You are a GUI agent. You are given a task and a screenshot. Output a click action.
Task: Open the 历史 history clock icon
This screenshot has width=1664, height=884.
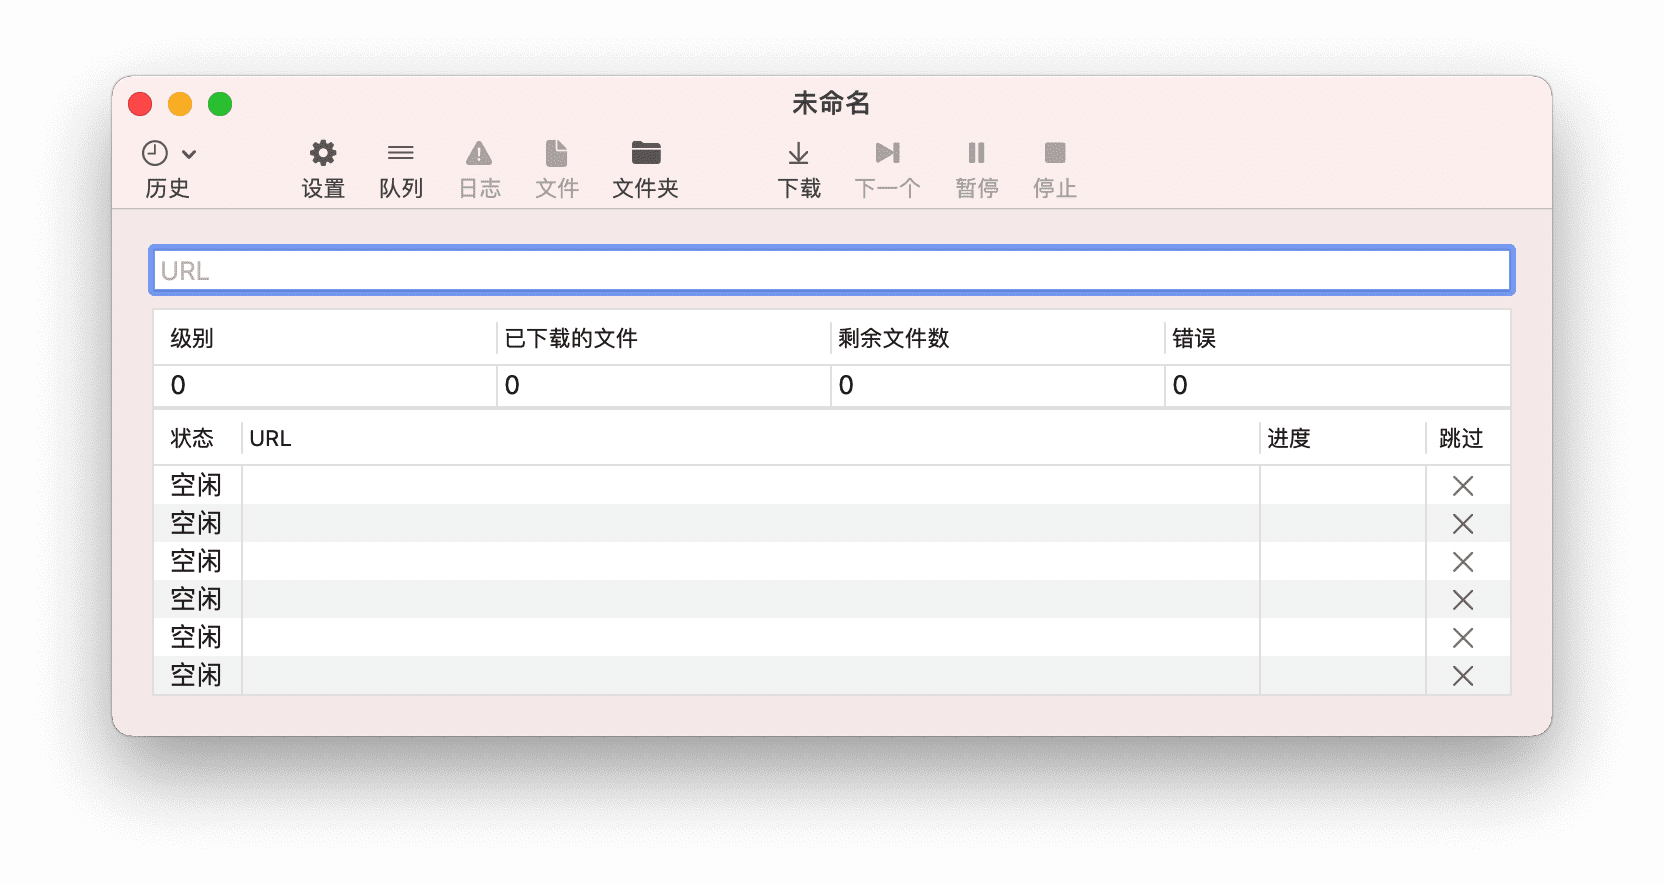click(155, 153)
